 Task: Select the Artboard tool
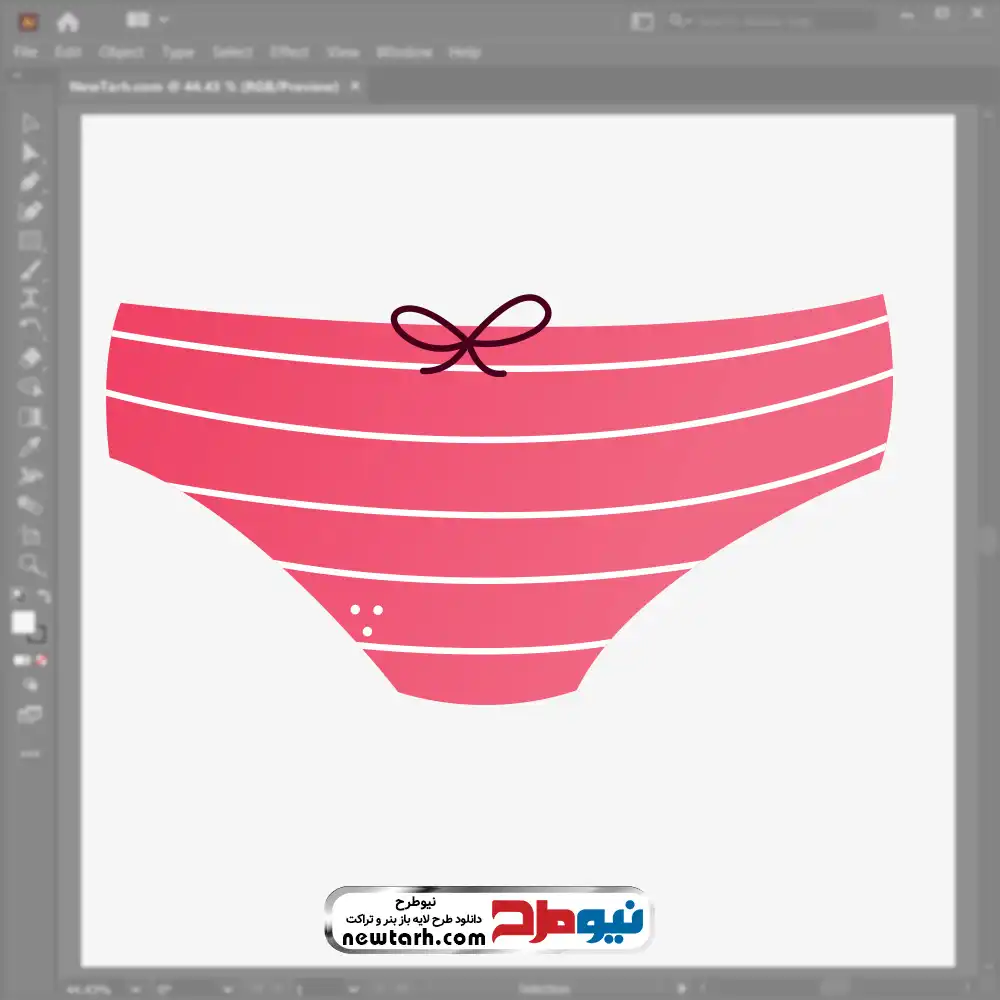click(30, 536)
